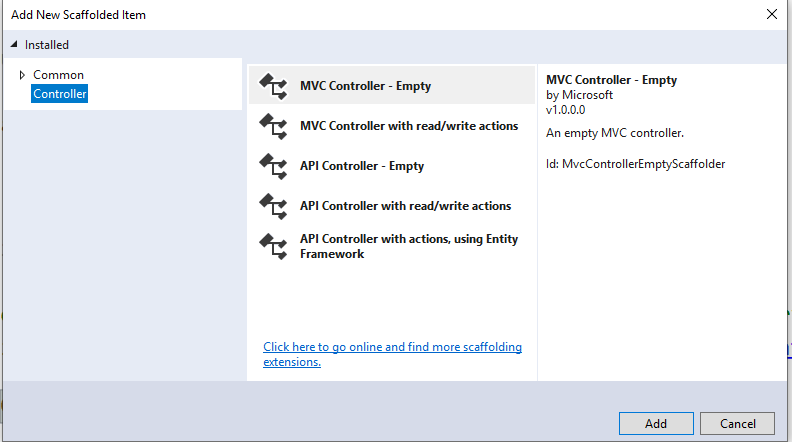Select the Controller category

tap(60, 94)
